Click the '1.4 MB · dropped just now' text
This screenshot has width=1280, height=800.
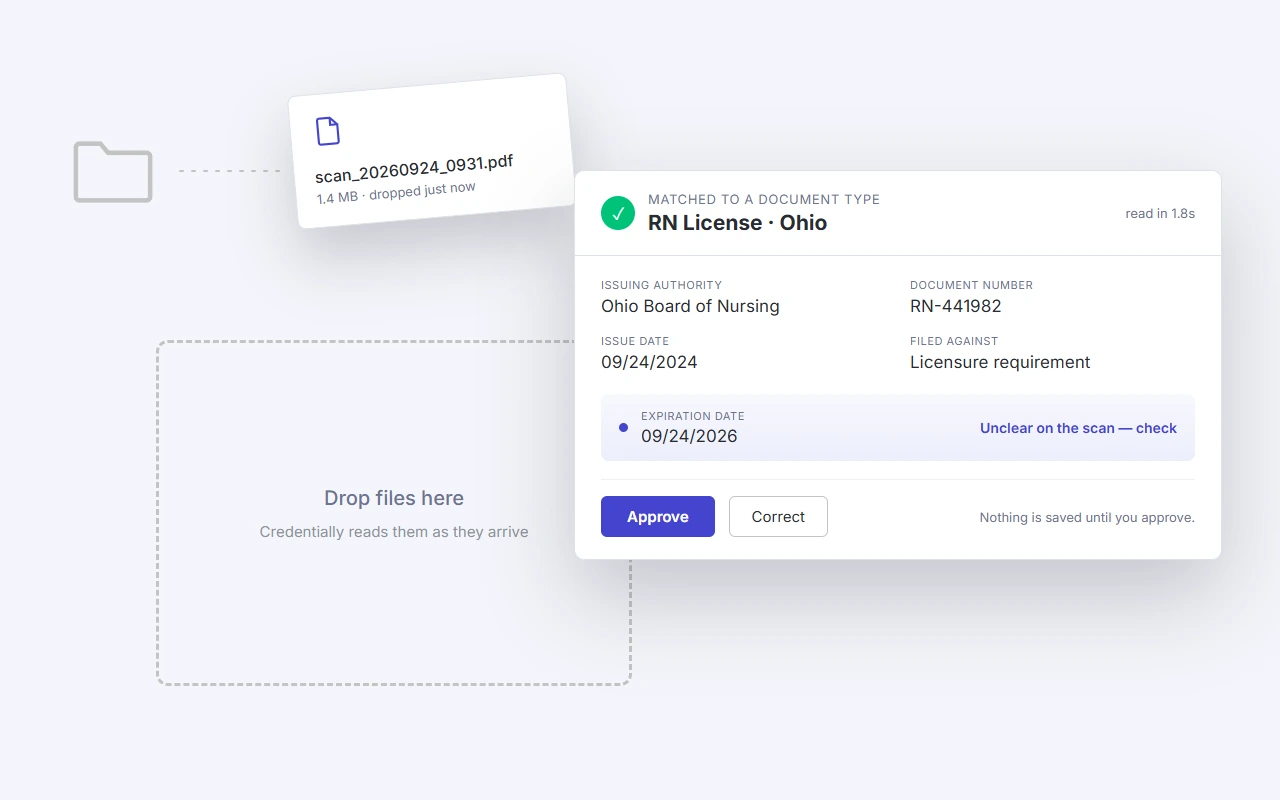coord(396,193)
